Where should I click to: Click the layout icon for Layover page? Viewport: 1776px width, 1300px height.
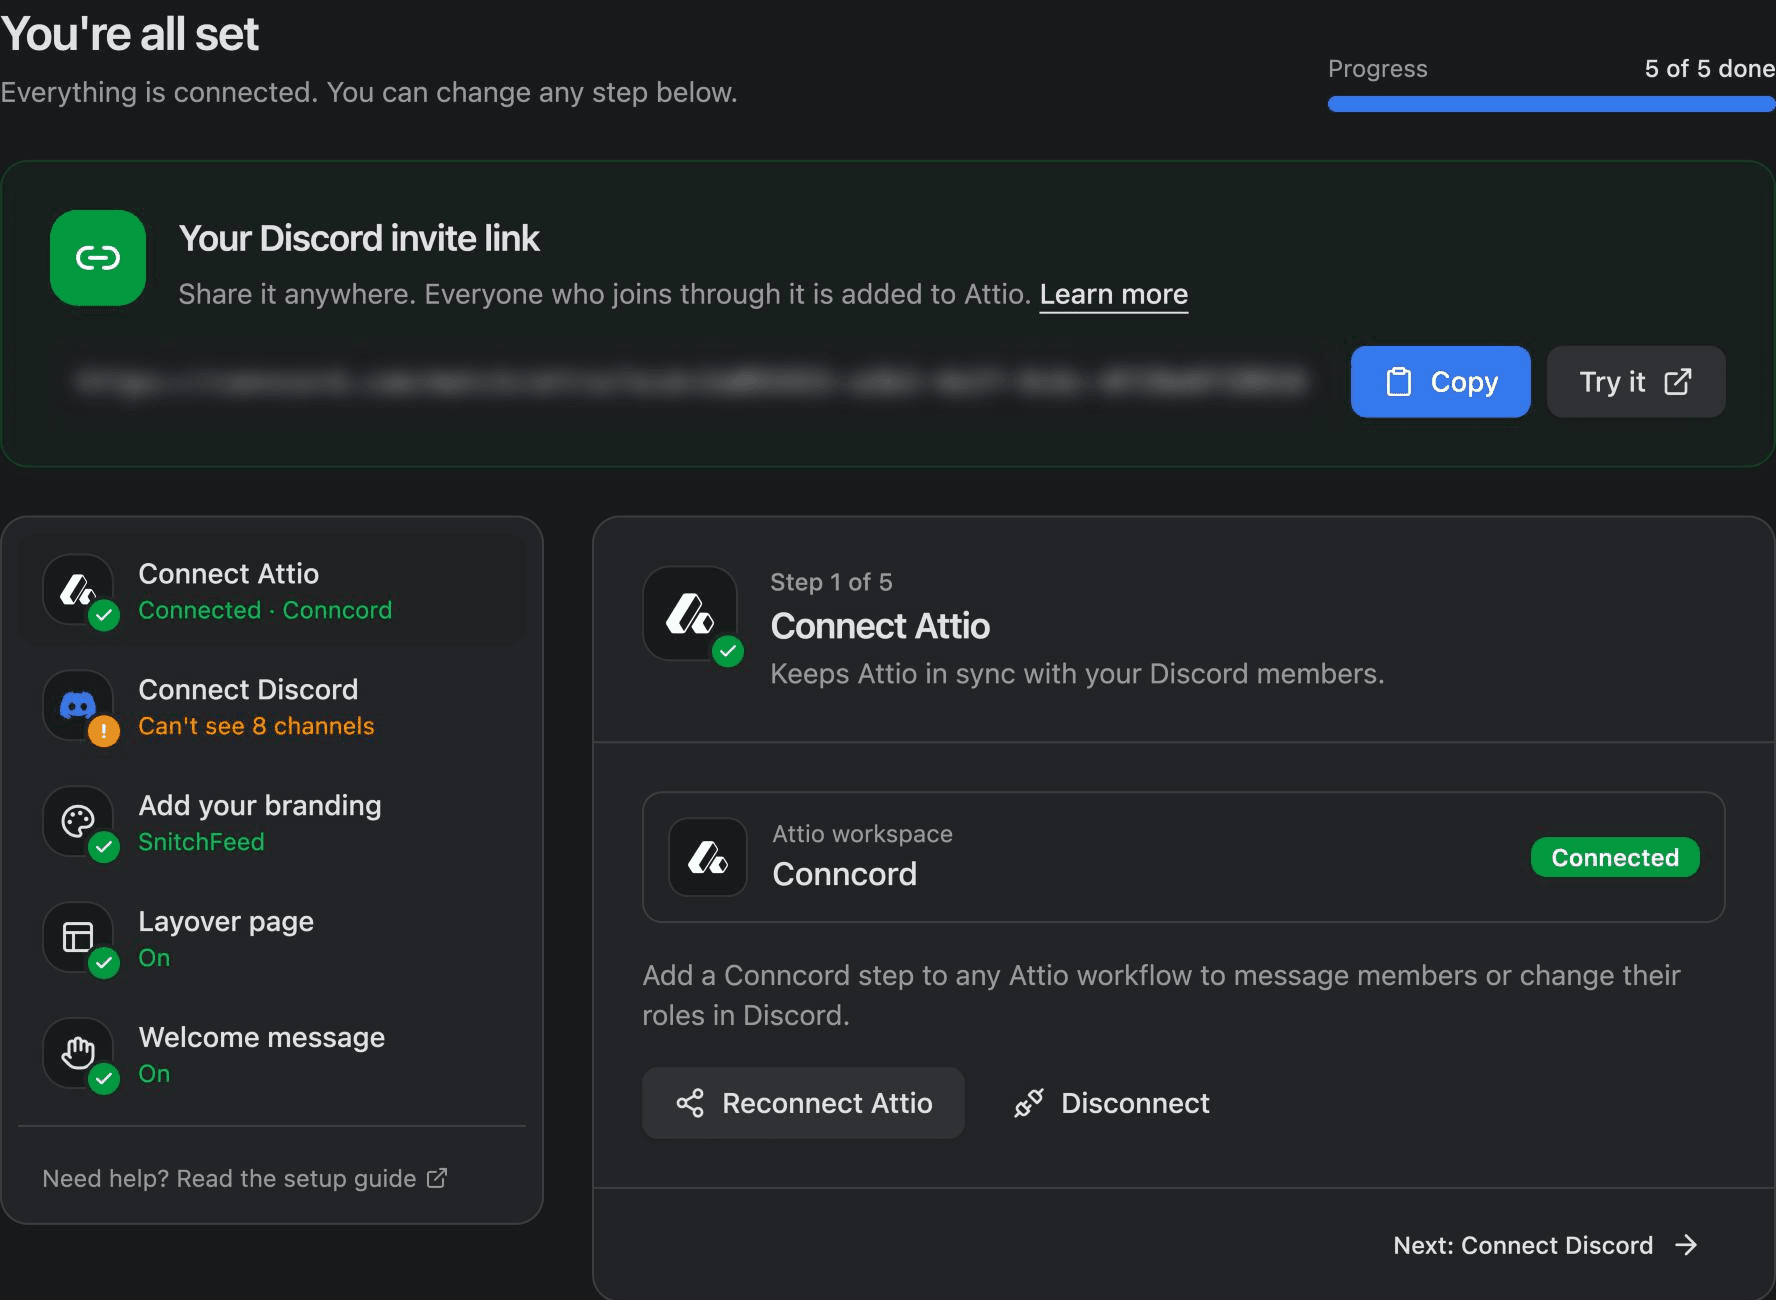point(78,937)
